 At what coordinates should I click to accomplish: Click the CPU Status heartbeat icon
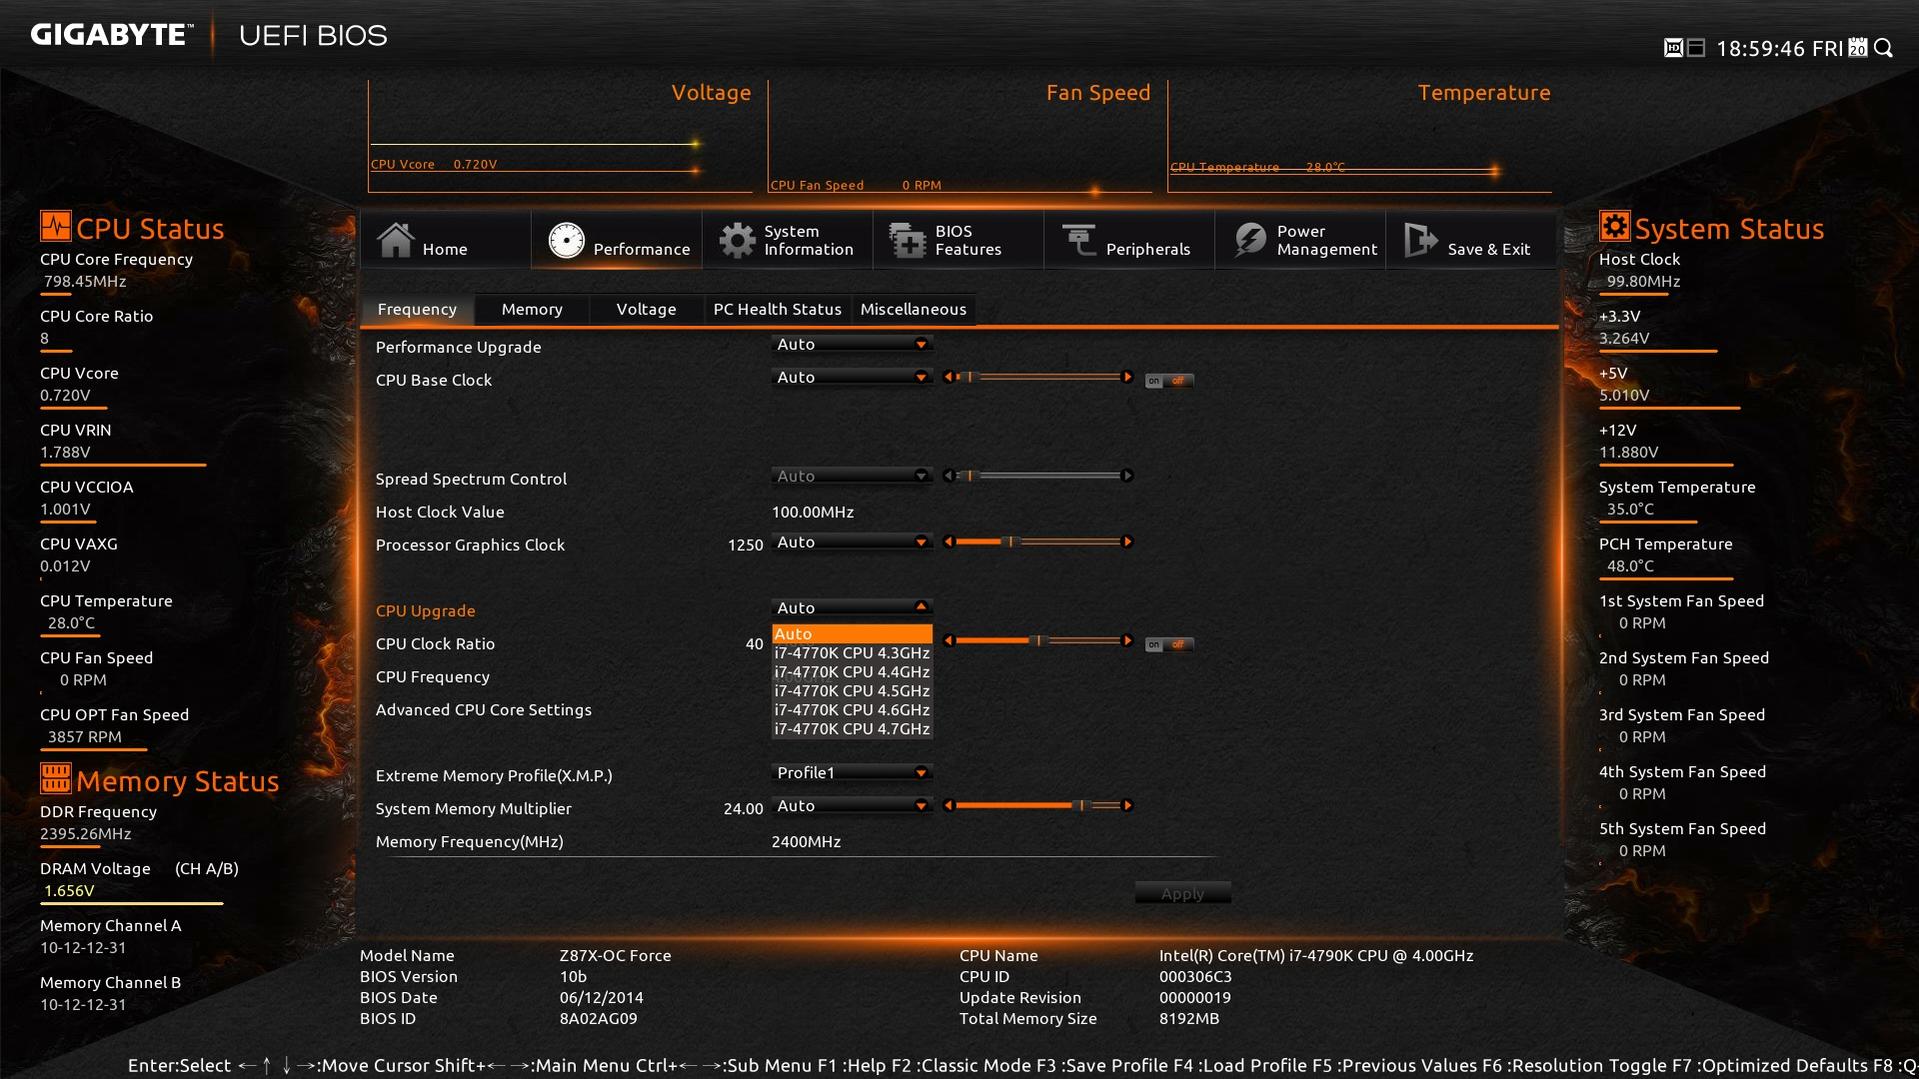pos(55,226)
